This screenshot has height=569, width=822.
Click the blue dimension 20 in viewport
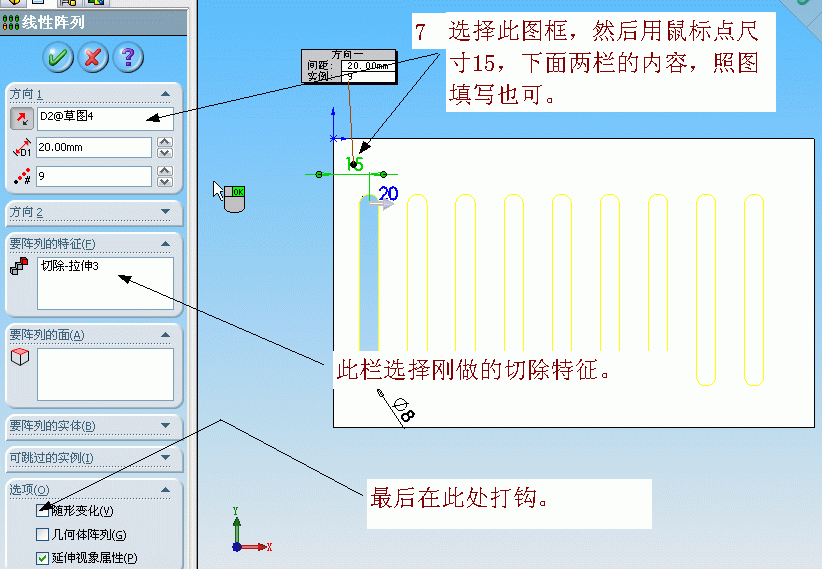coord(388,194)
